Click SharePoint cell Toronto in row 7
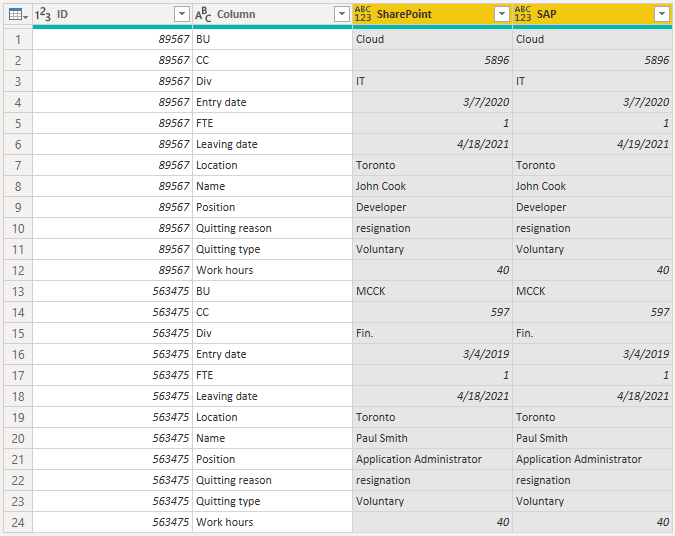Viewport: 675px width, 536px height. [432, 165]
